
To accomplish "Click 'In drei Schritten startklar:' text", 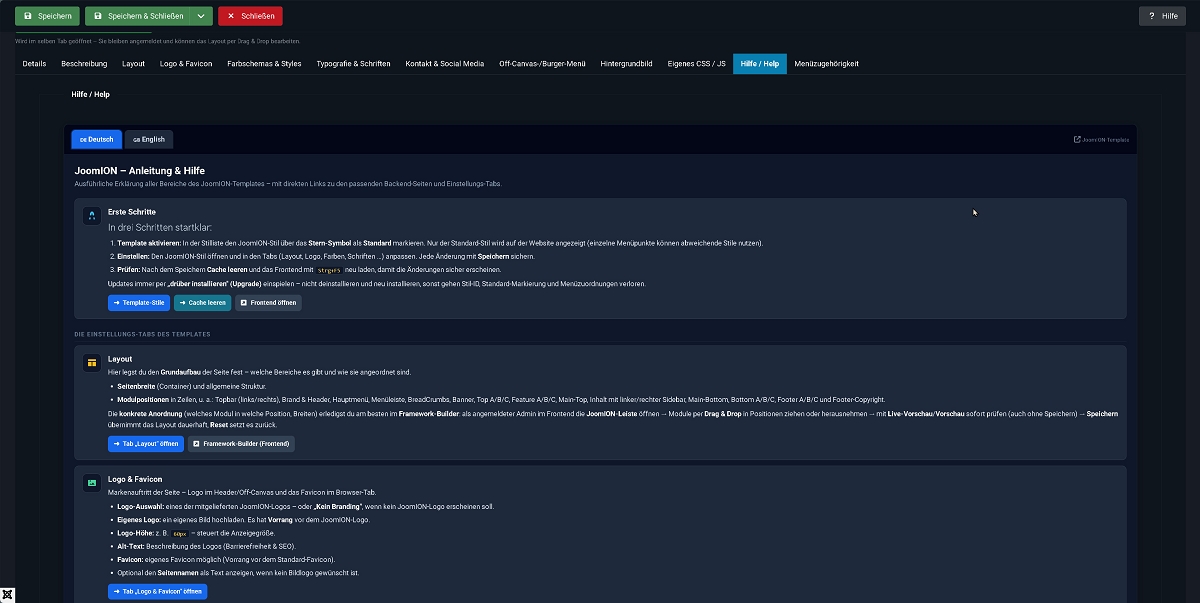I will click(x=160, y=227).
